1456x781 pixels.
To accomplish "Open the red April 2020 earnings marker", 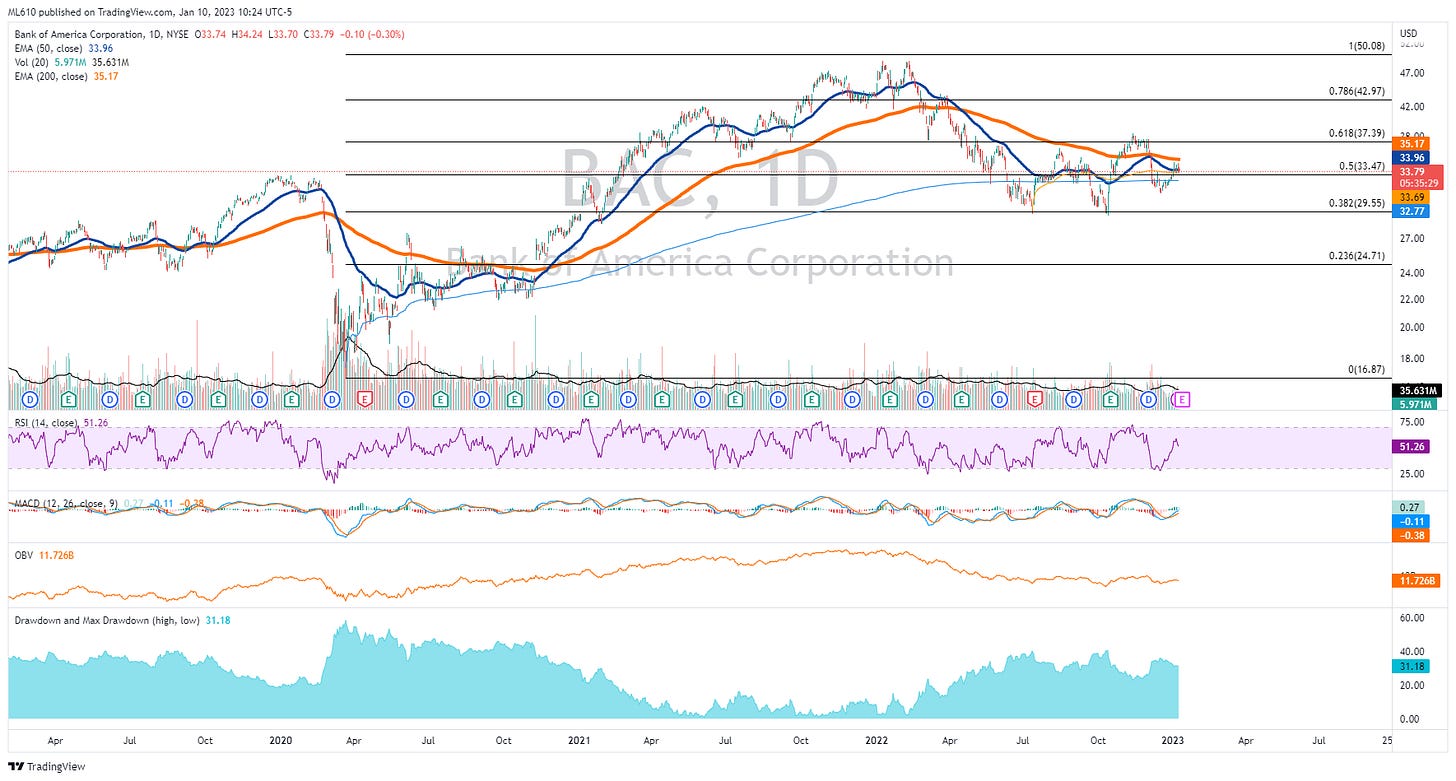I will 365,399.
